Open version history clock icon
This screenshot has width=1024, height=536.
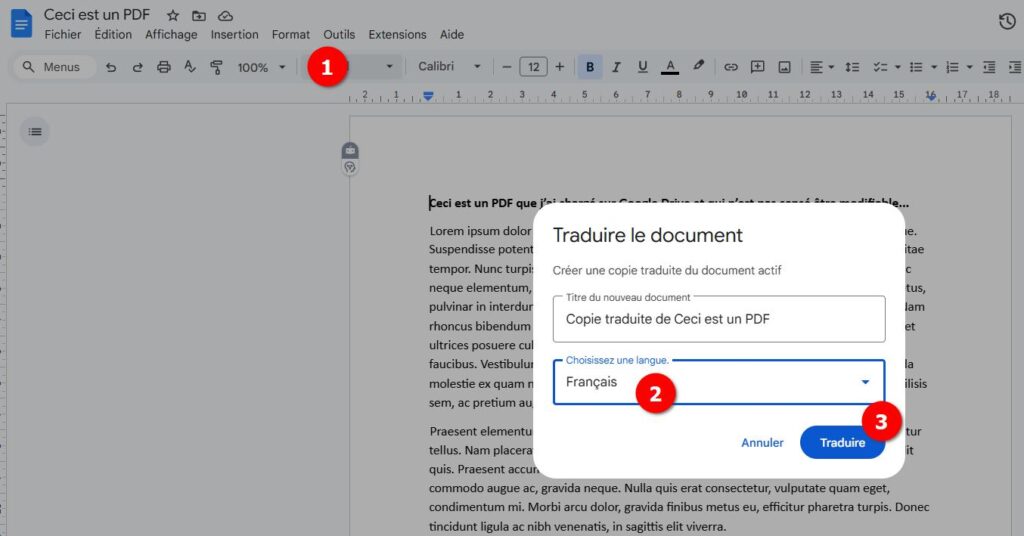click(x=1007, y=22)
